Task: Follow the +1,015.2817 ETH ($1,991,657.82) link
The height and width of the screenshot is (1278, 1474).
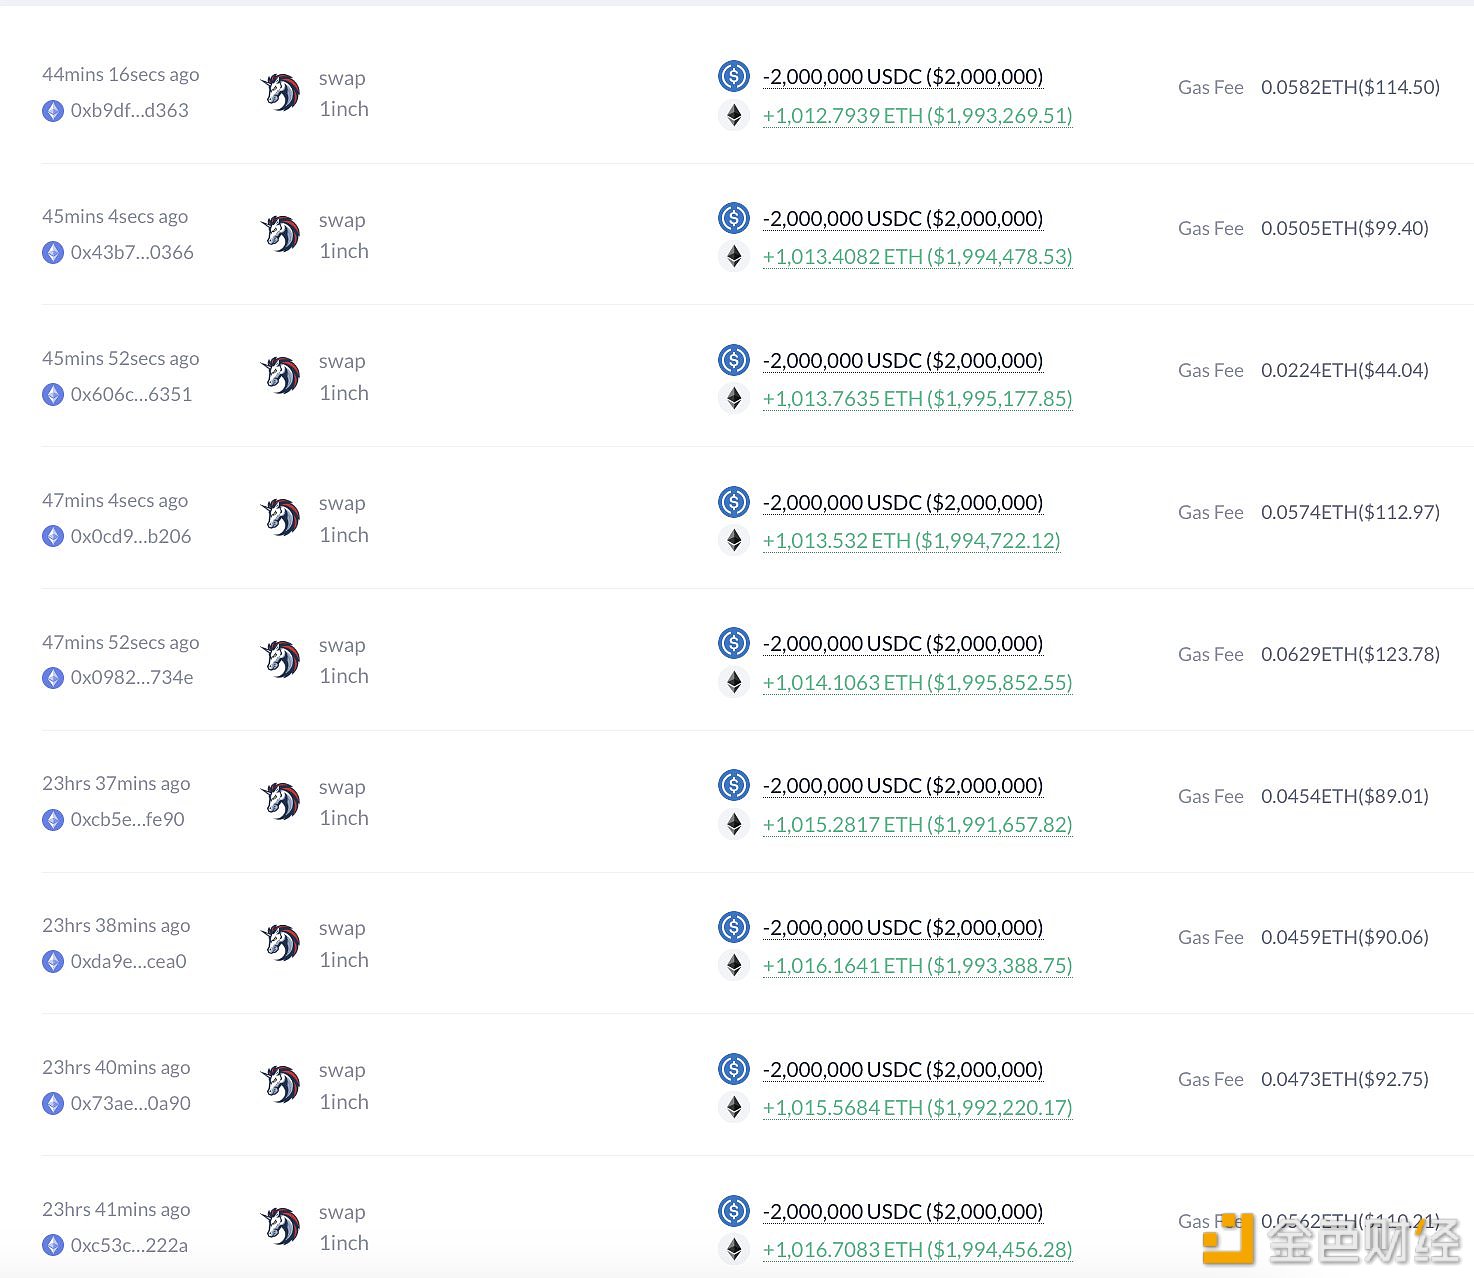Action: click(x=918, y=825)
